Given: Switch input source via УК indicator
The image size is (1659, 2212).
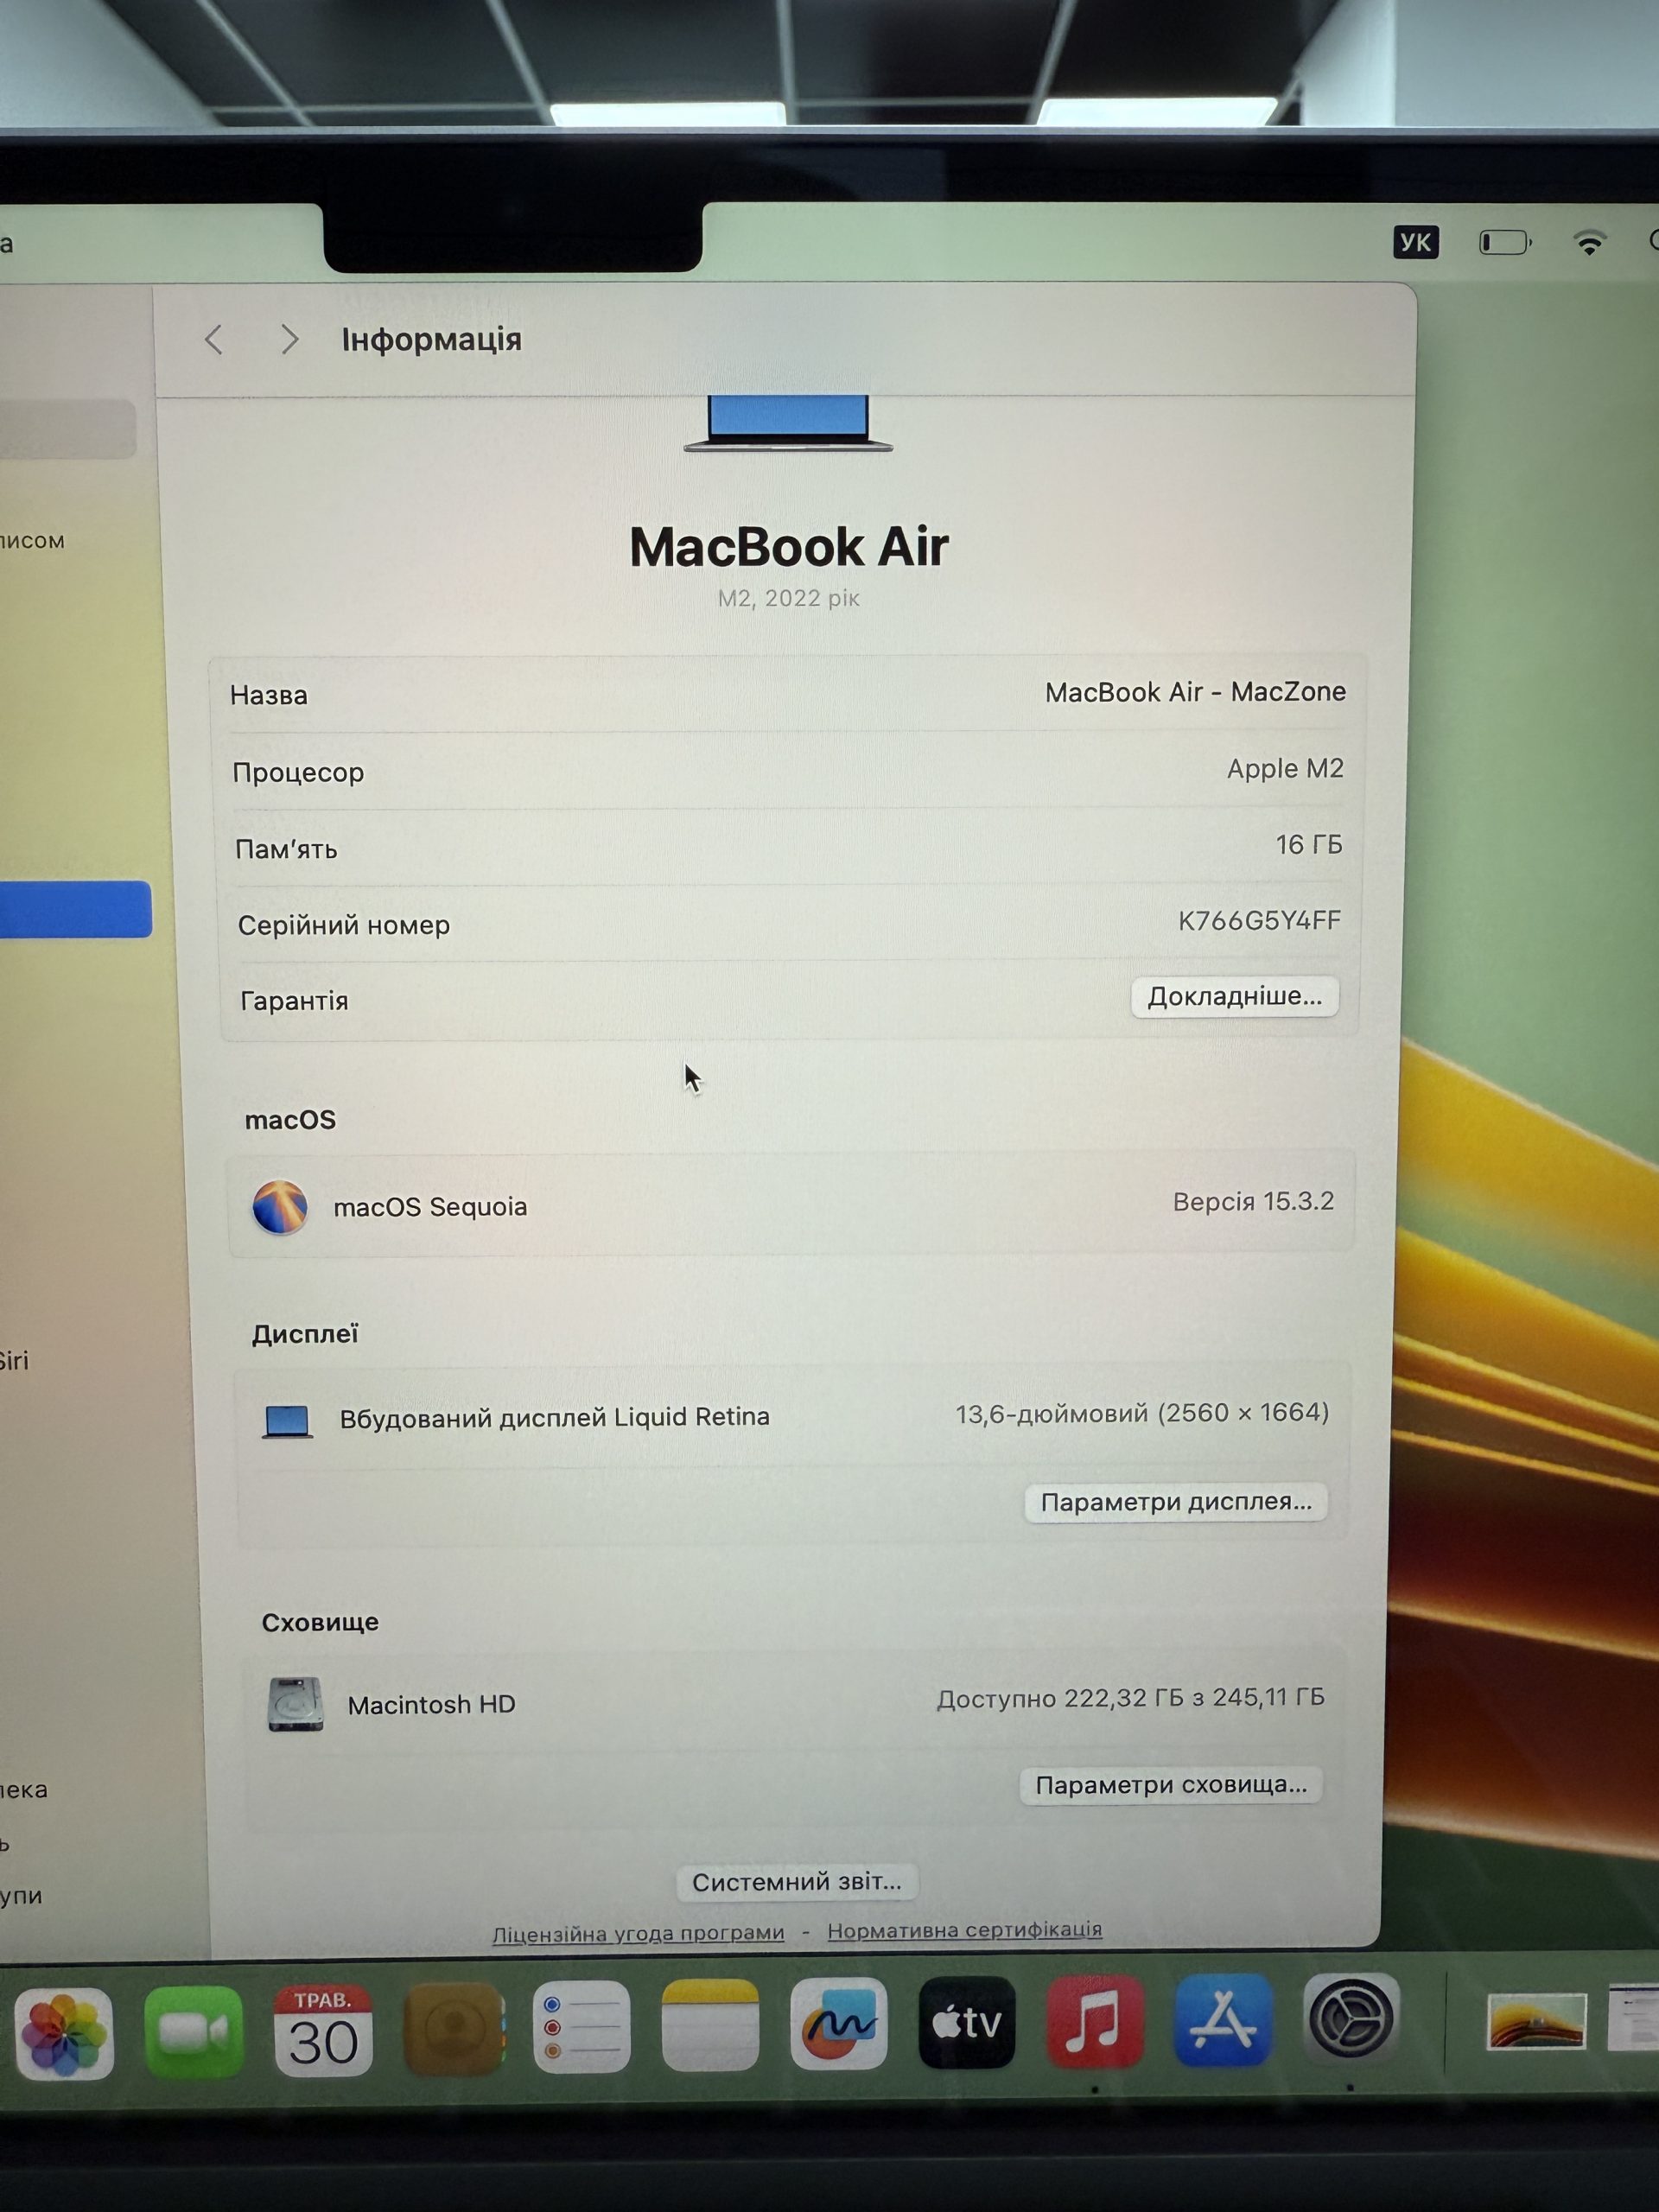Looking at the screenshot, I should point(1415,242).
